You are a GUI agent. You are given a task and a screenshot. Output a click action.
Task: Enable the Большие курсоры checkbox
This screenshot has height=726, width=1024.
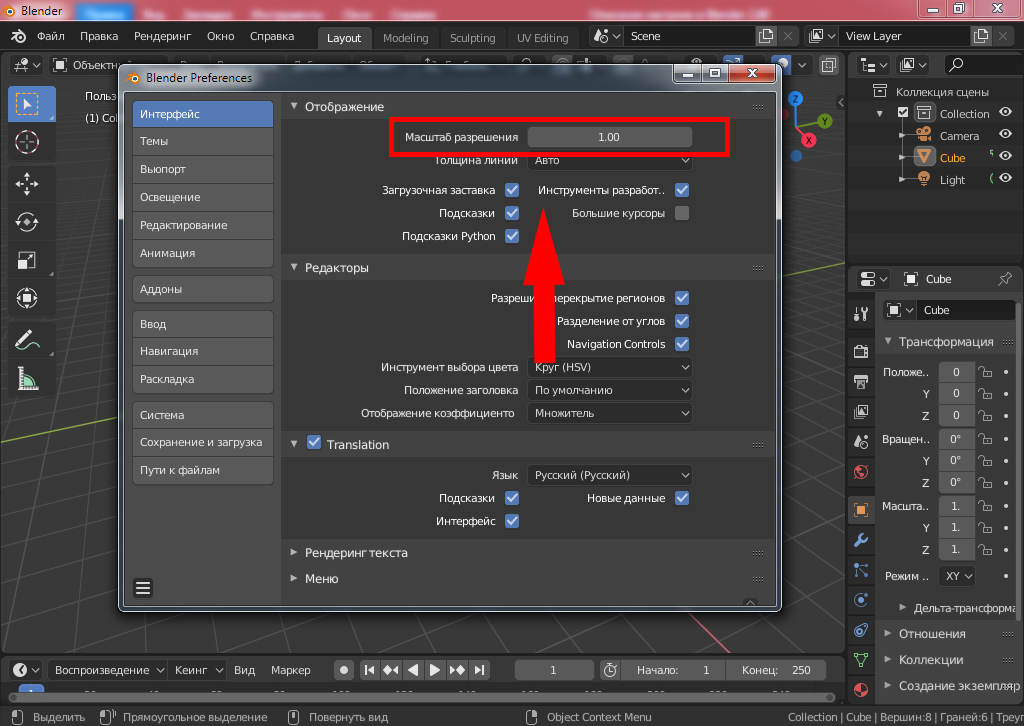pyautogui.click(x=682, y=213)
